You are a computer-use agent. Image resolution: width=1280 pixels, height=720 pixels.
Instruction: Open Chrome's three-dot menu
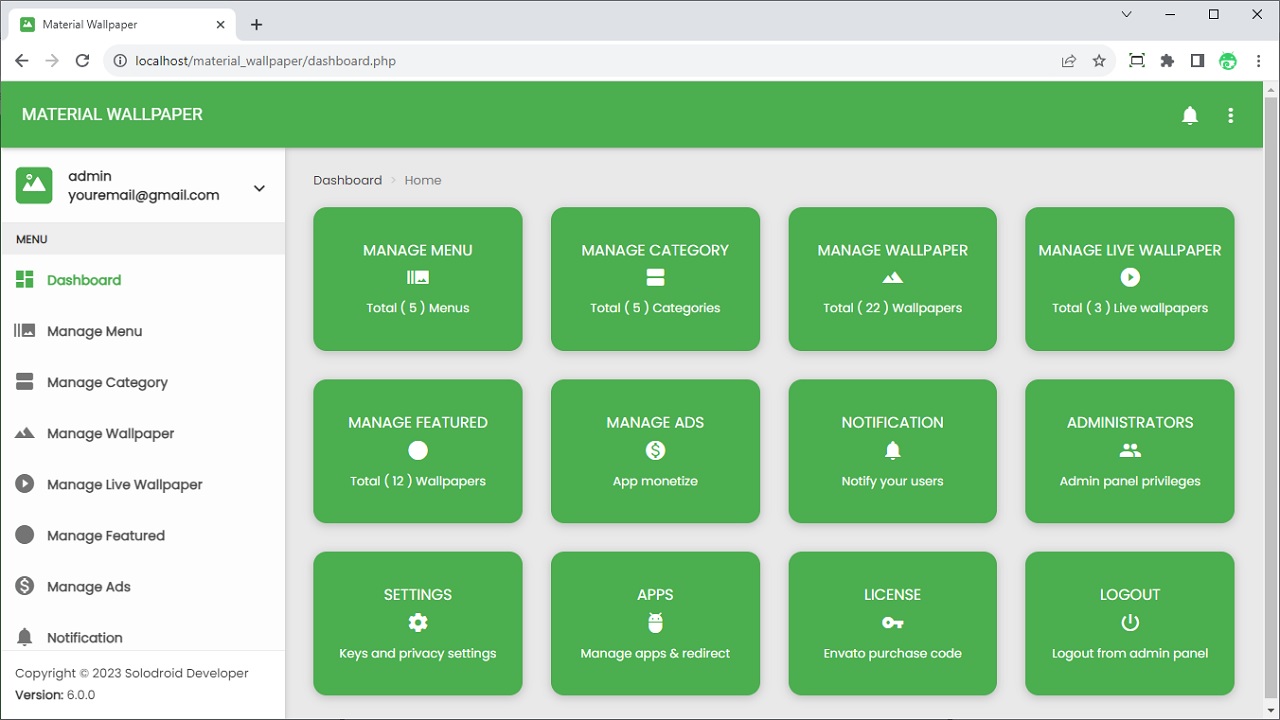coord(1258,61)
